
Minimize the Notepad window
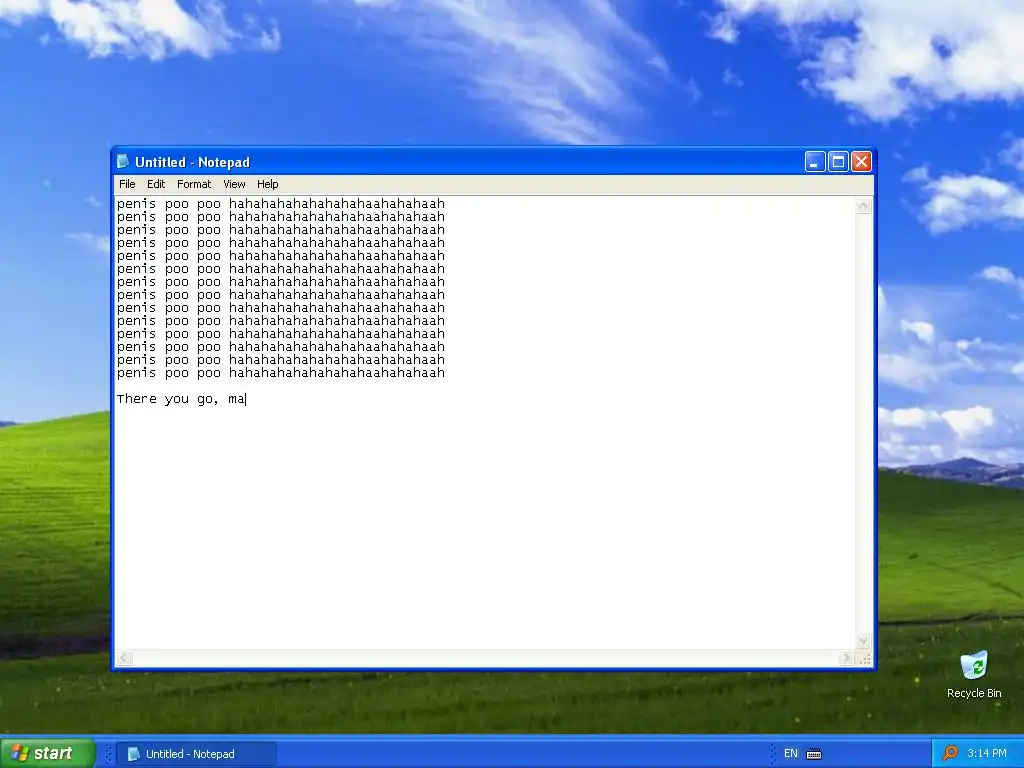tap(815, 161)
